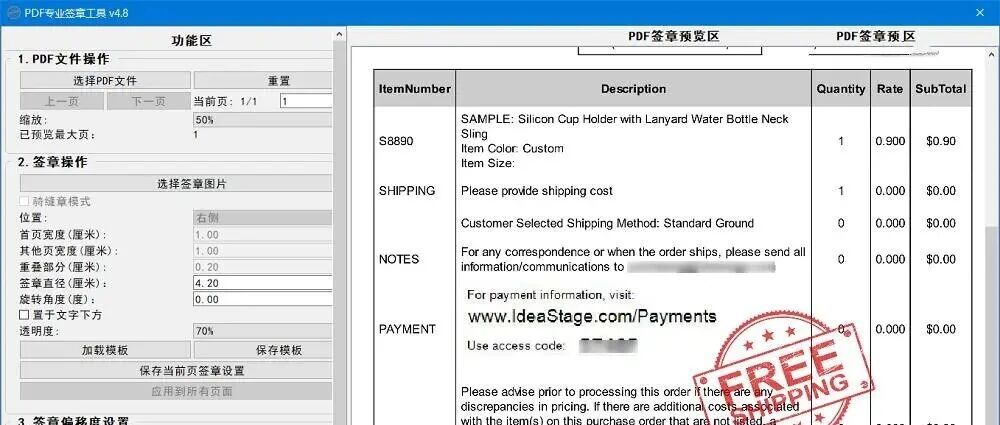
Task: Close the PDF签章工具 window
Action: click(979, 11)
